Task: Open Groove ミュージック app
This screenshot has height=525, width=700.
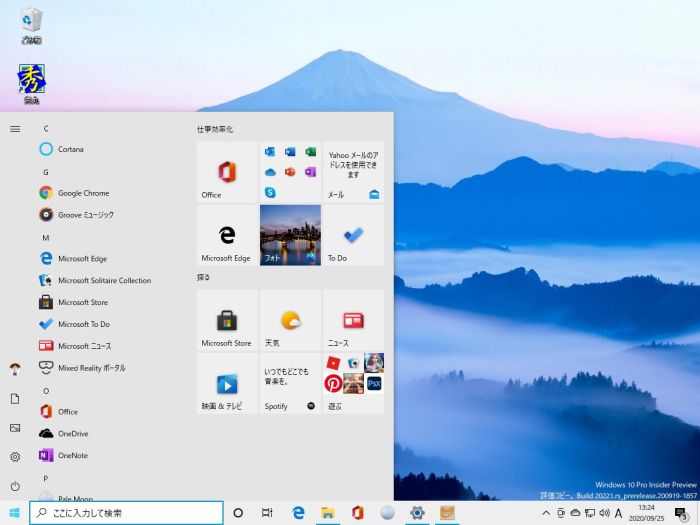Action: pyautogui.click(x=85, y=215)
